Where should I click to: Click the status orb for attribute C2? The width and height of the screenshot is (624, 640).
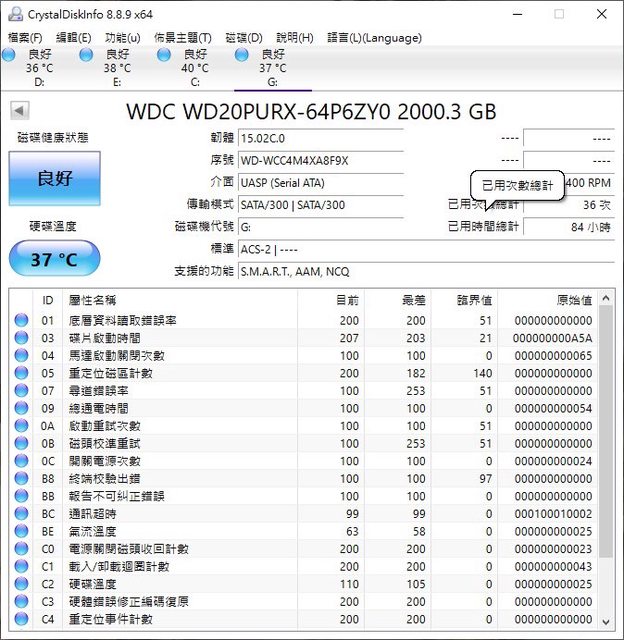(x=21, y=584)
